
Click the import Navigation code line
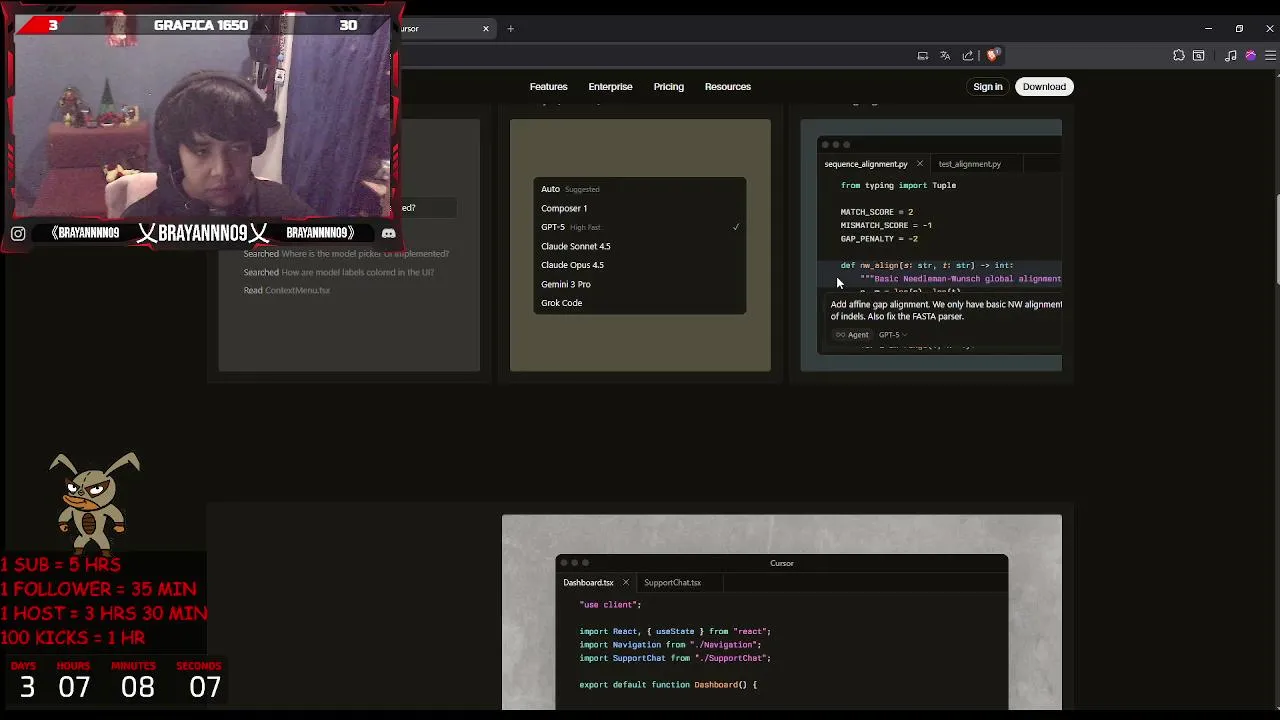(x=670, y=645)
